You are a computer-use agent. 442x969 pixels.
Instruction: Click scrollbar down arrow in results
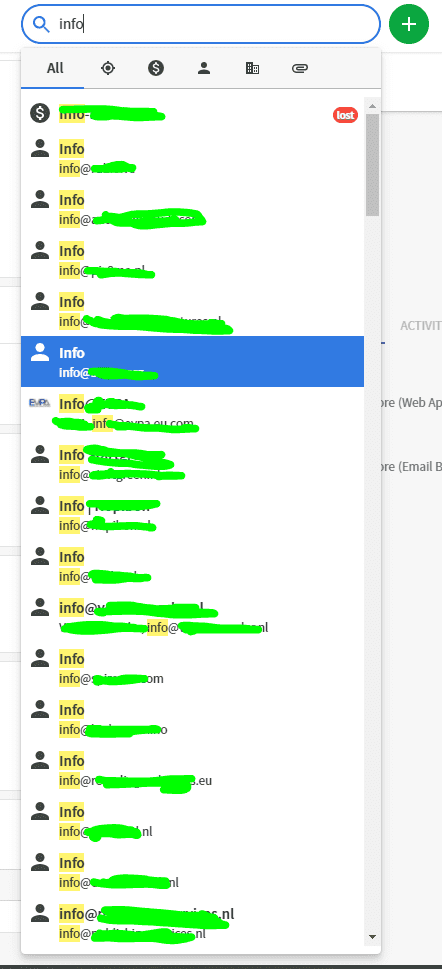point(372,936)
